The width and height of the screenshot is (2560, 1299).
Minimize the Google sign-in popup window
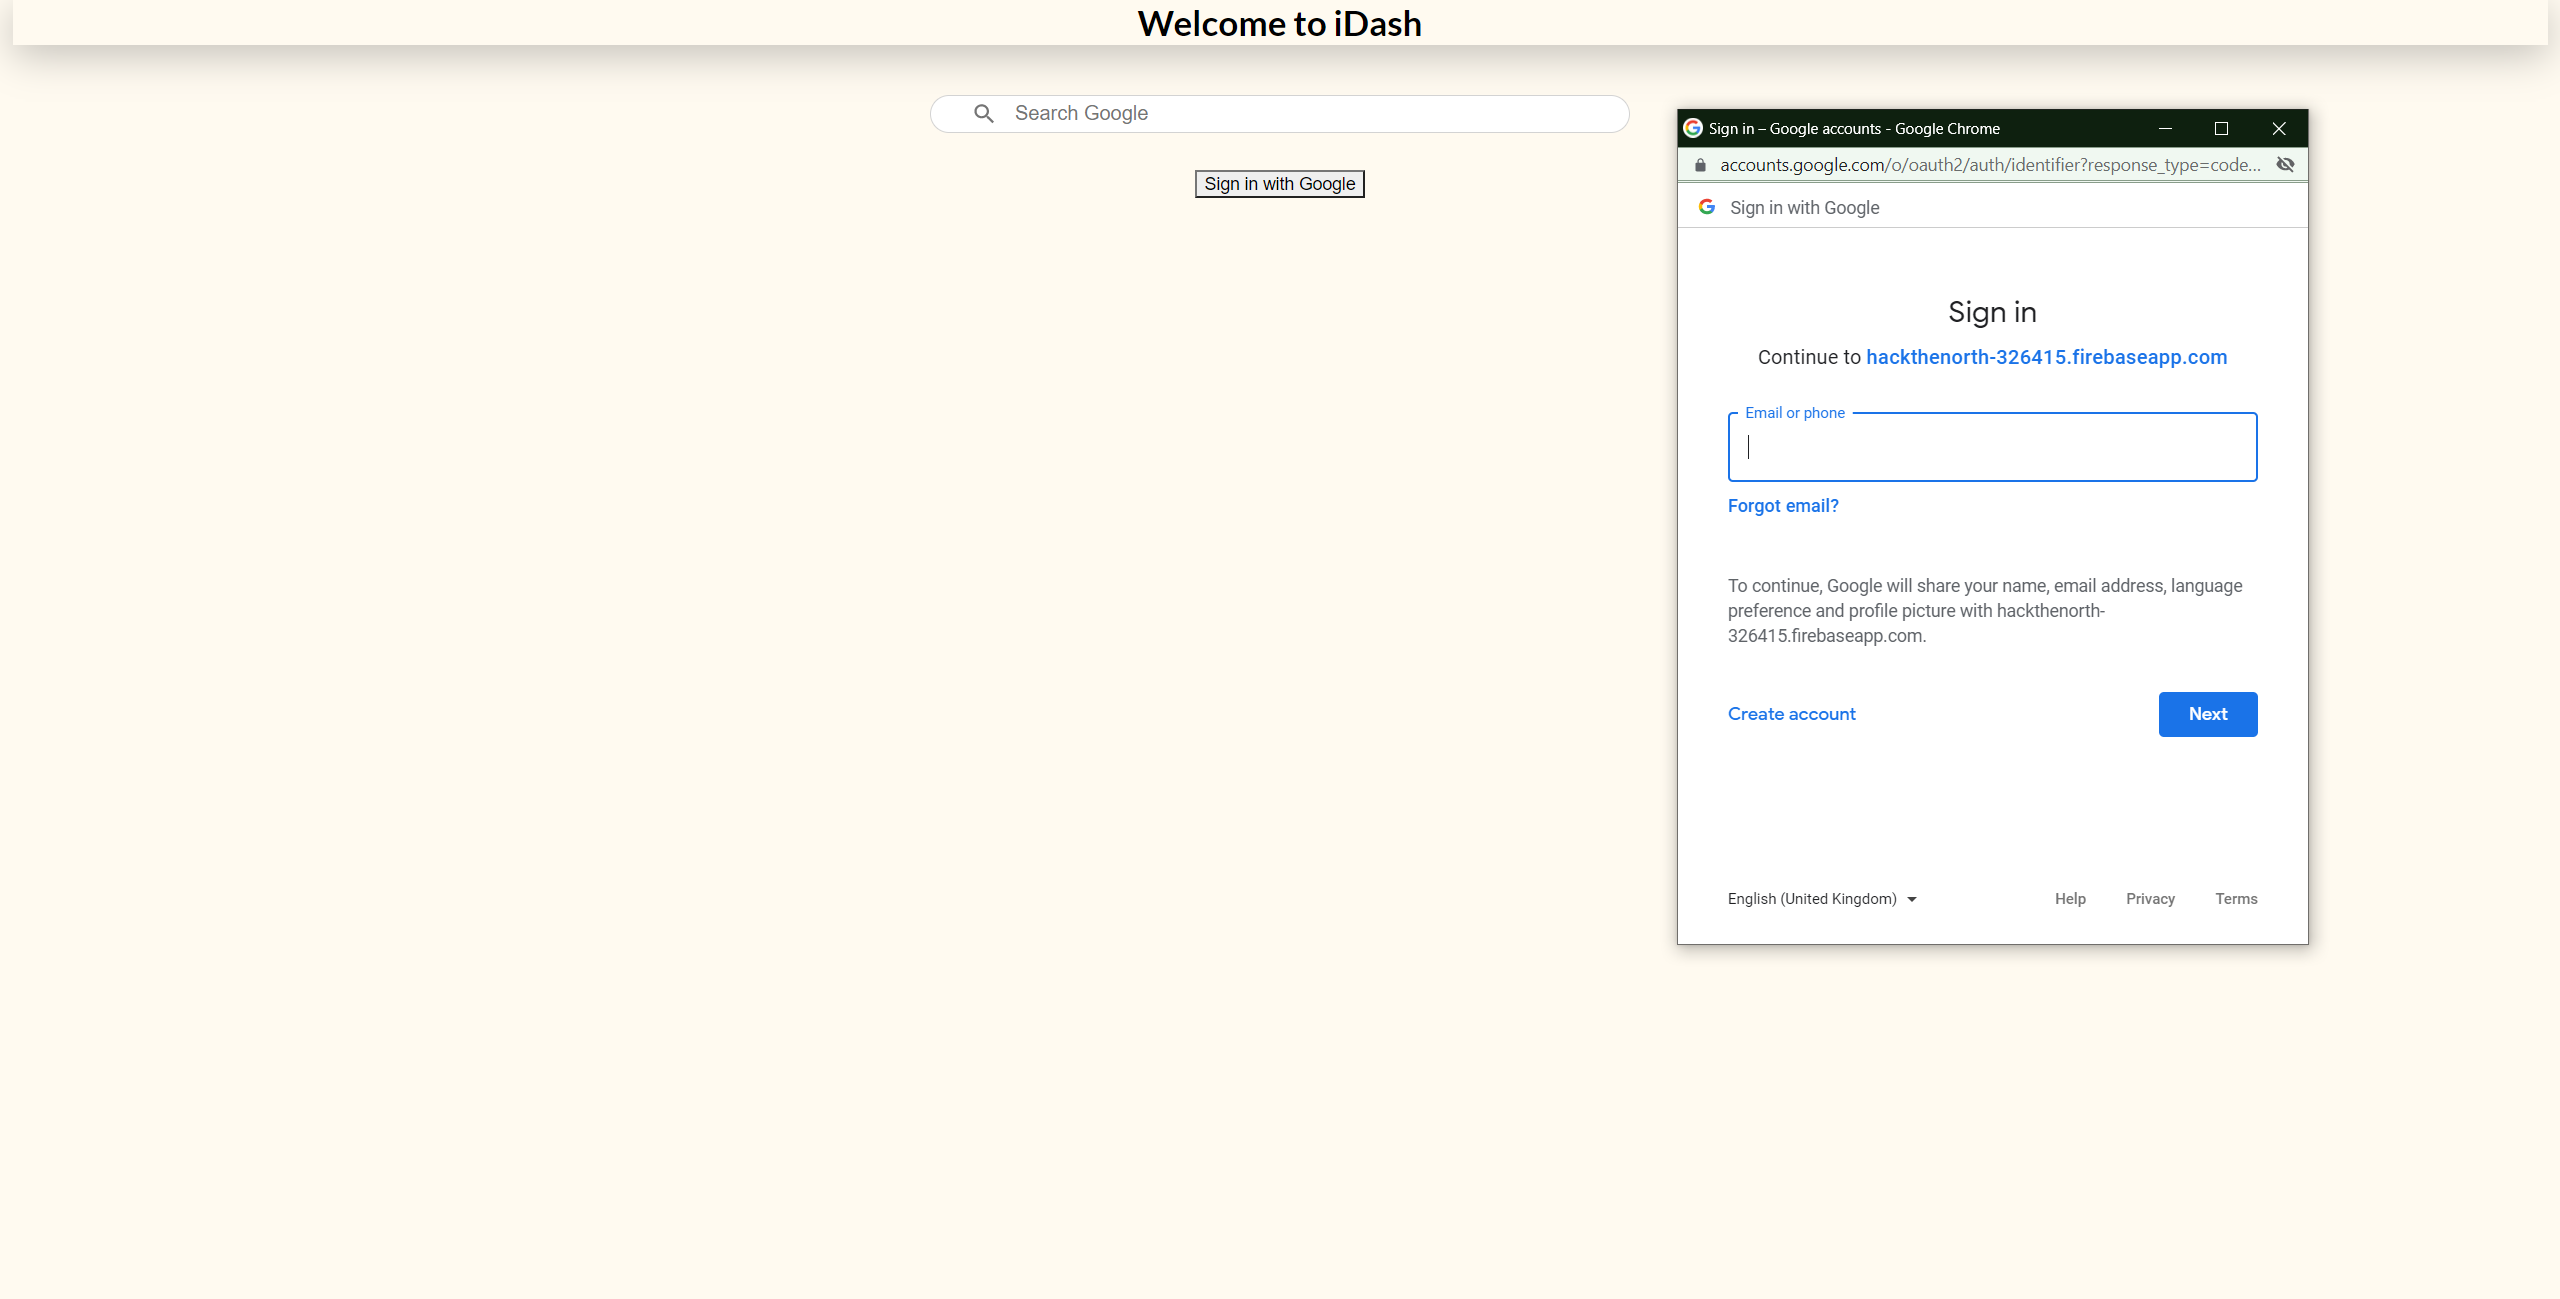[2165, 128]
